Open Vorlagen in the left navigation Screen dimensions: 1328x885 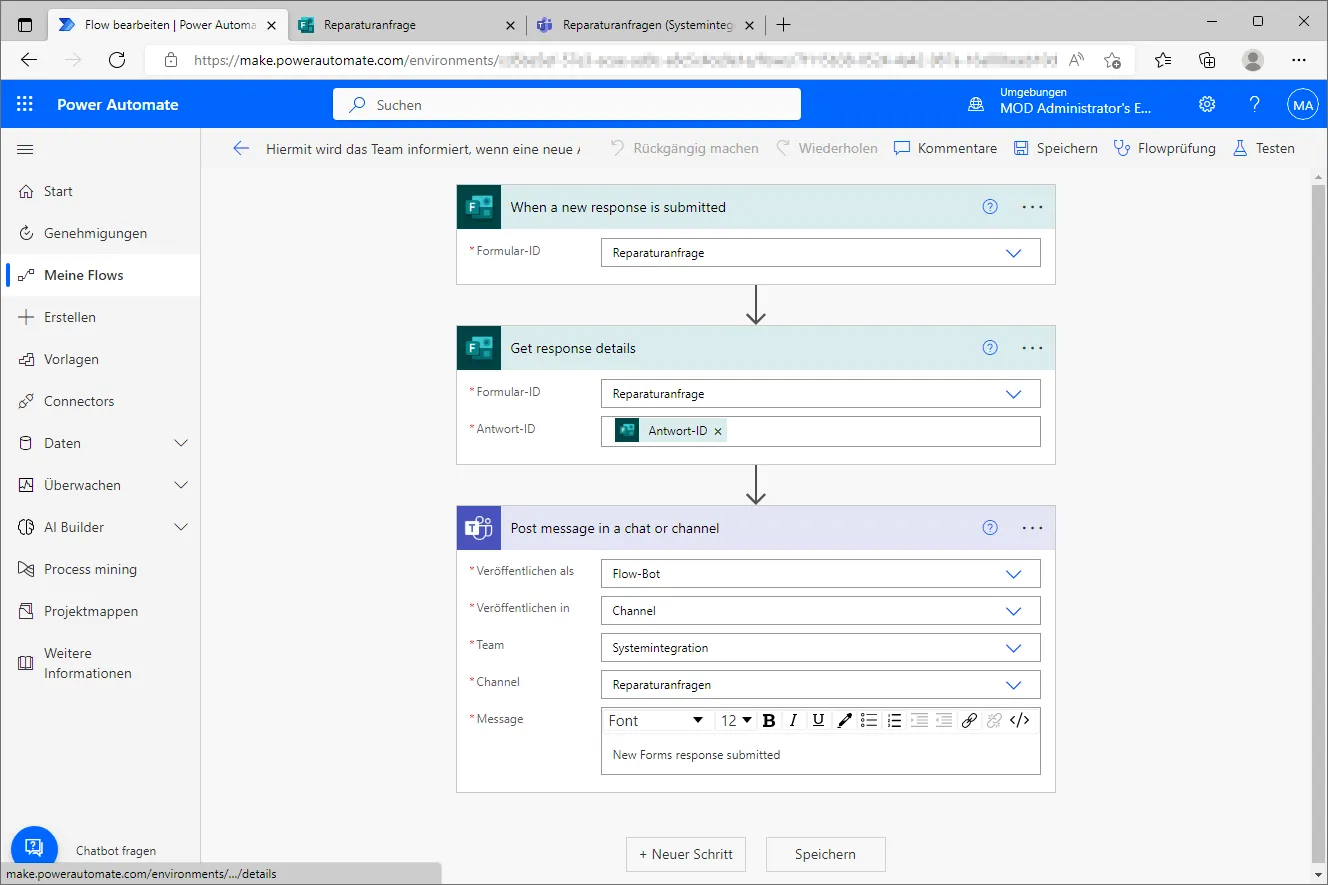pos(100,359)
